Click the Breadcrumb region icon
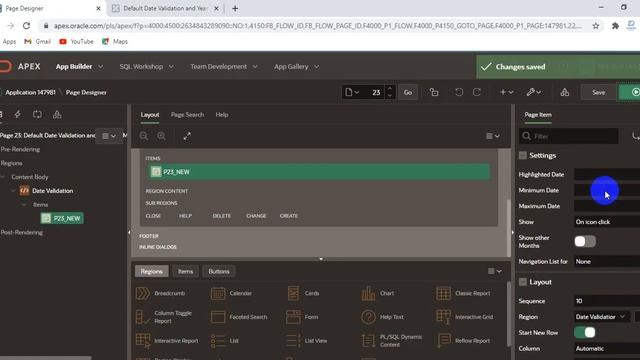This screenshot has height=360, width=640. pyautogui.click(x=143, y=293)
